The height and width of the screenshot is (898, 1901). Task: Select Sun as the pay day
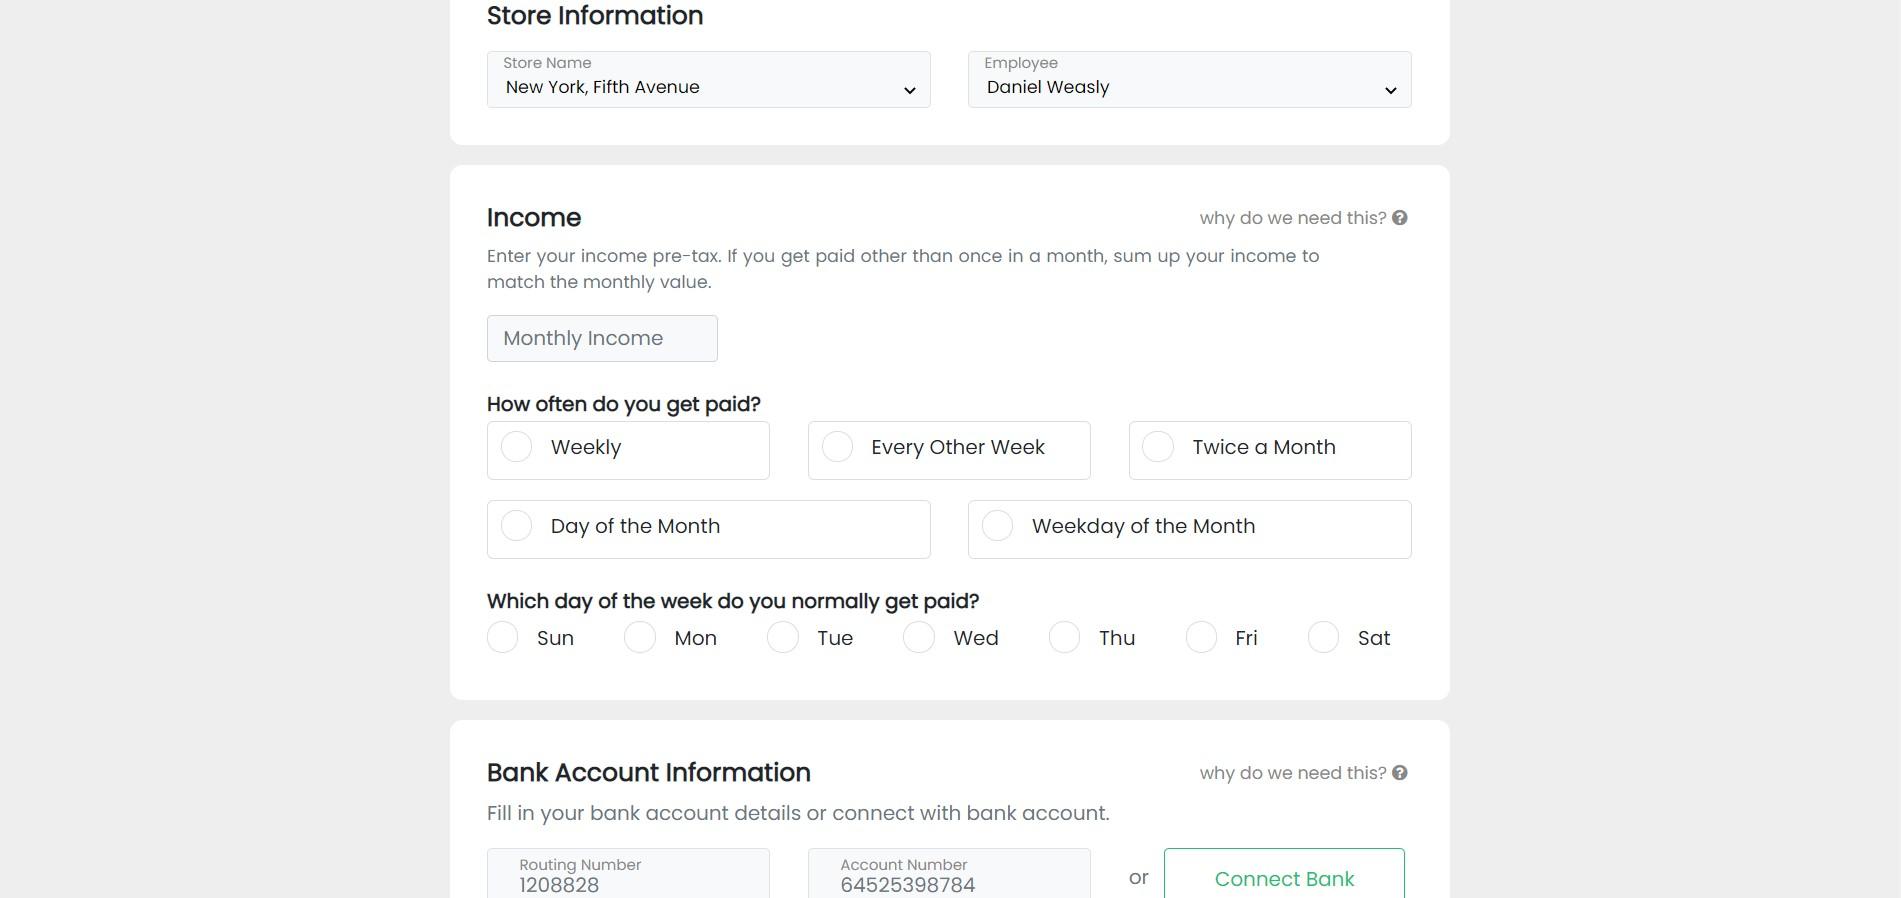[503, 637]
